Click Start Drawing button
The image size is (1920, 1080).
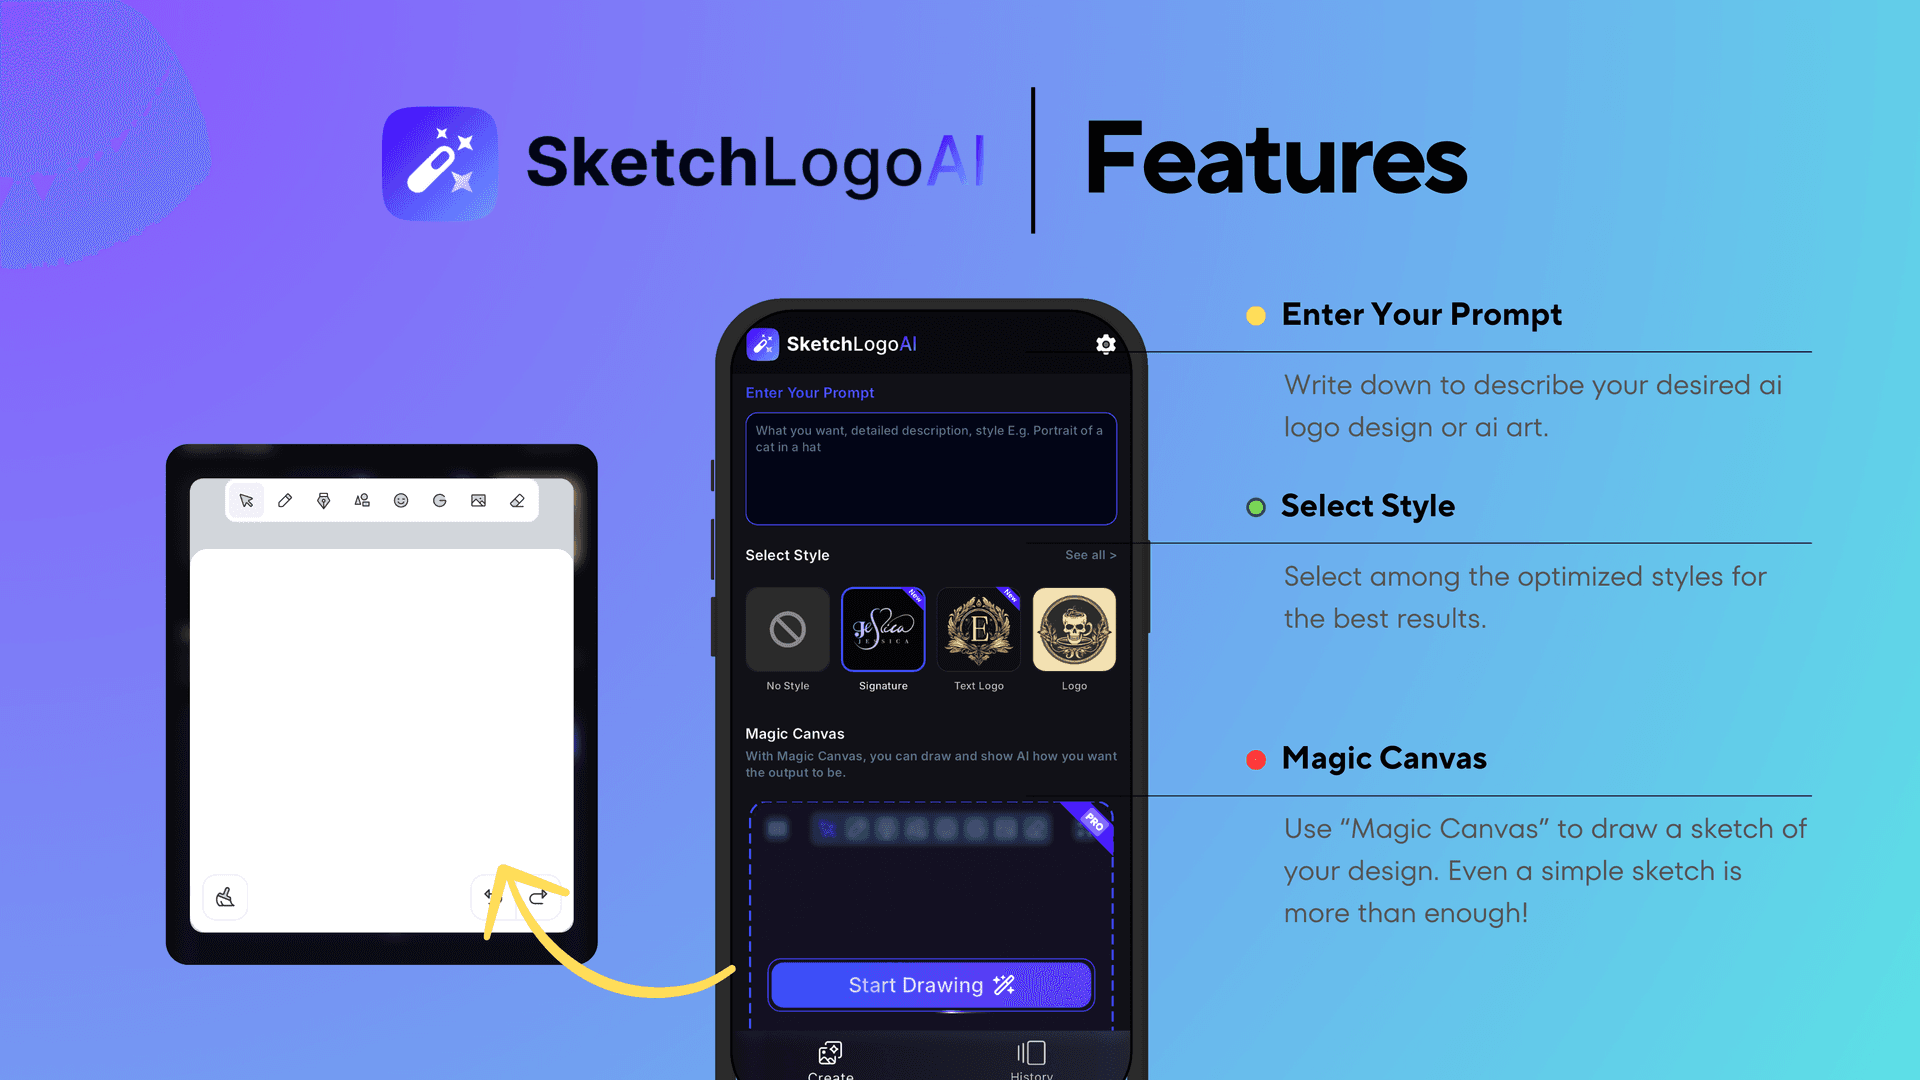click(930, 984)
